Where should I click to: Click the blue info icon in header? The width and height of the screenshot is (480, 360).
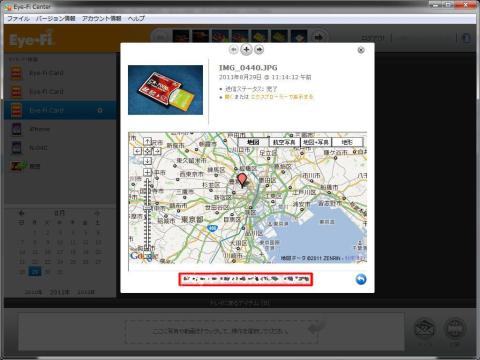[466, 38]
